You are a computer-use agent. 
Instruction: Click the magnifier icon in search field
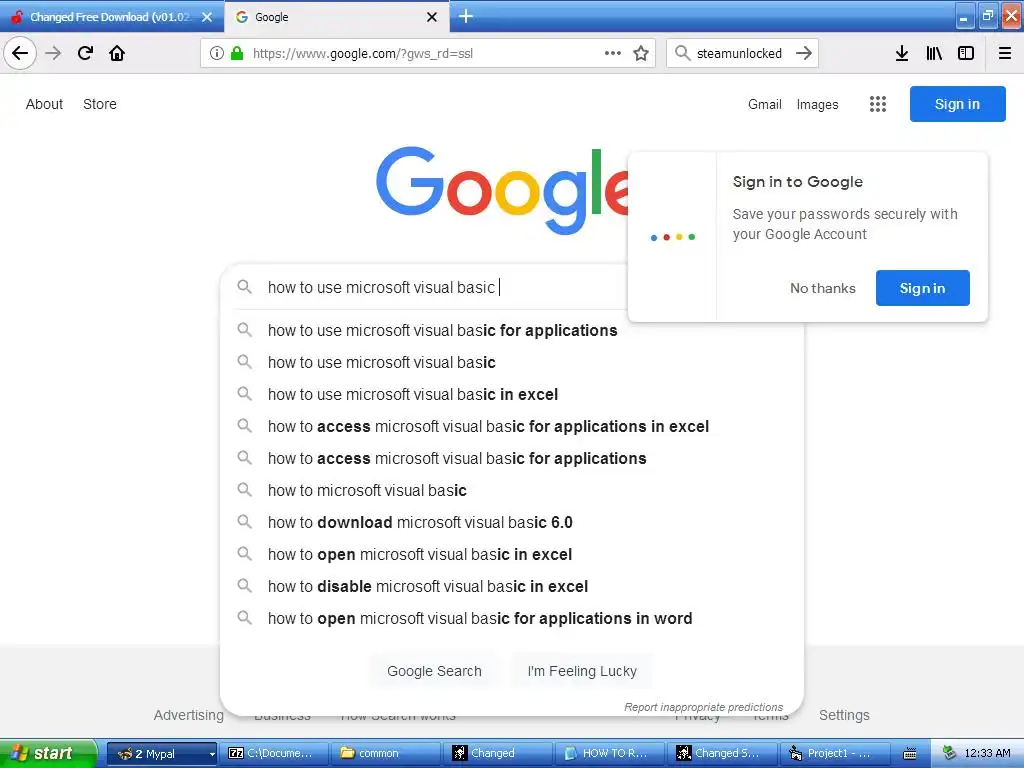tap(244, 287)
